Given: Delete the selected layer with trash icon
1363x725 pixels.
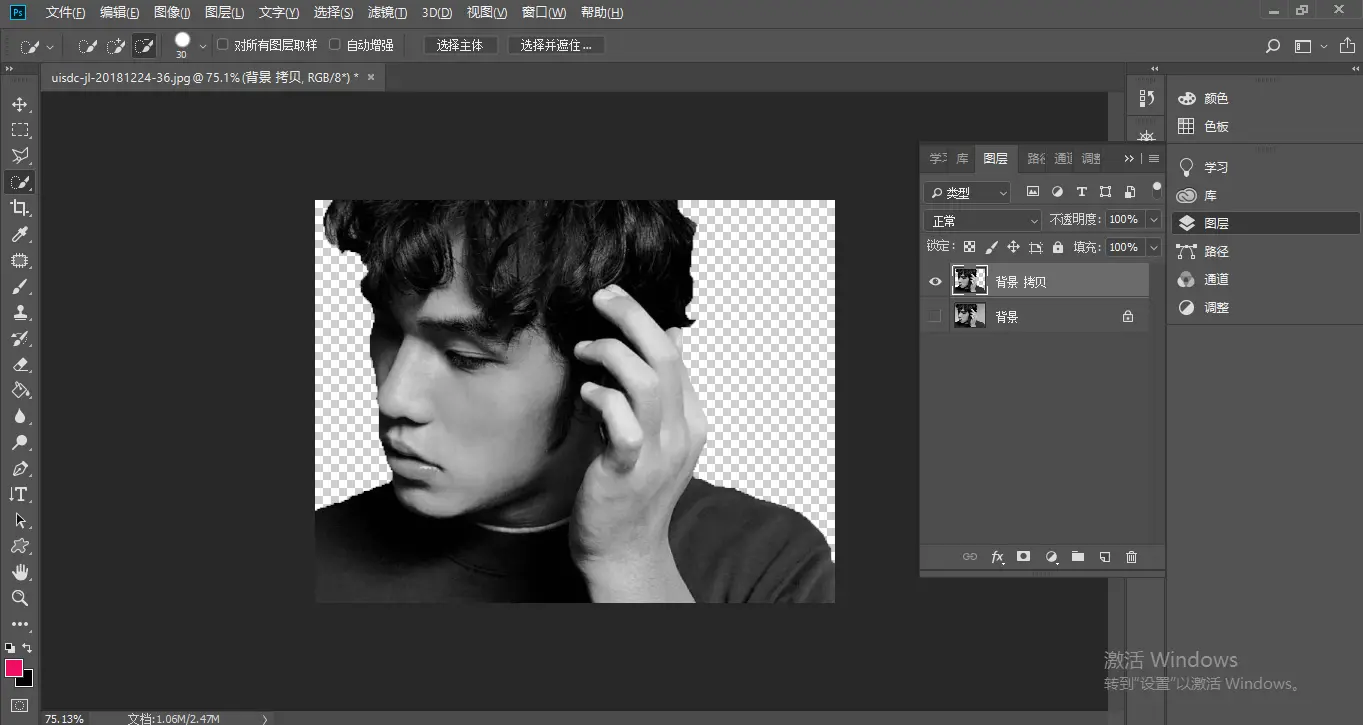Looking at the screenshot, I should (x=1132, y=557).
